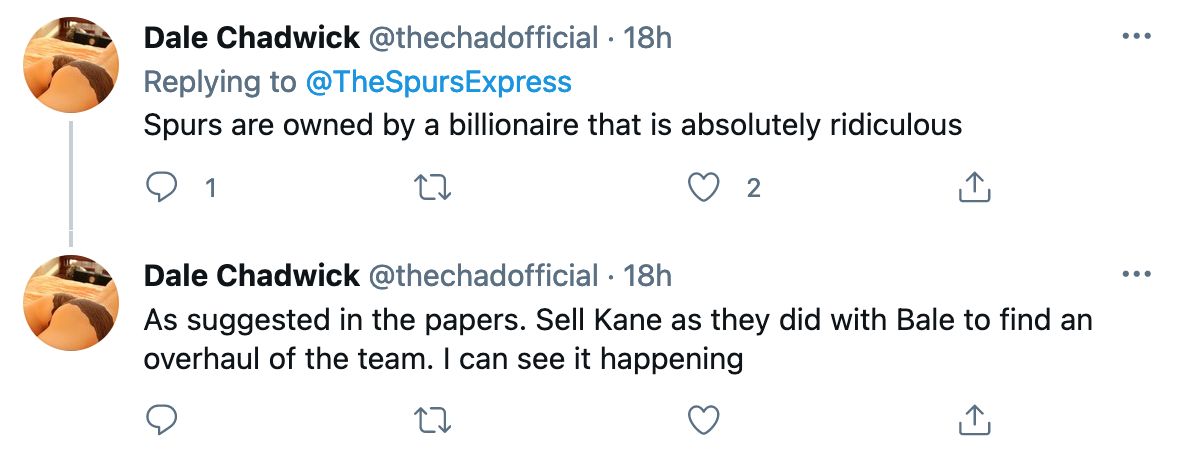Like the Sell Kane tweet
1180x458 pixels.
pos(704,420)
